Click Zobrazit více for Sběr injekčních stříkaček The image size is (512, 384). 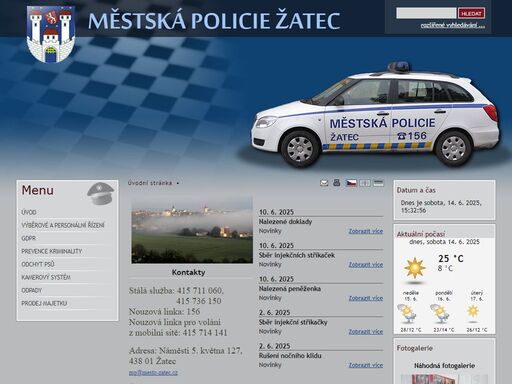pos(366,264)
